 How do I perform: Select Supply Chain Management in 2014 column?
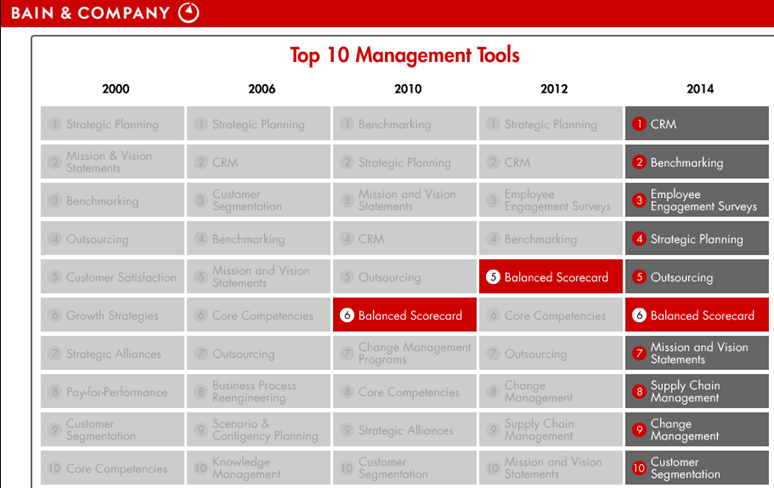point(697,391)
